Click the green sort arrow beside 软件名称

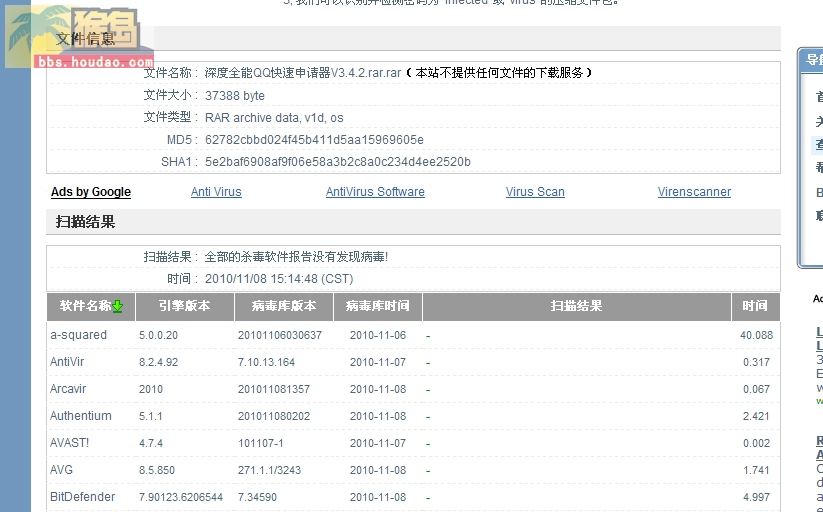click(118, 306)
